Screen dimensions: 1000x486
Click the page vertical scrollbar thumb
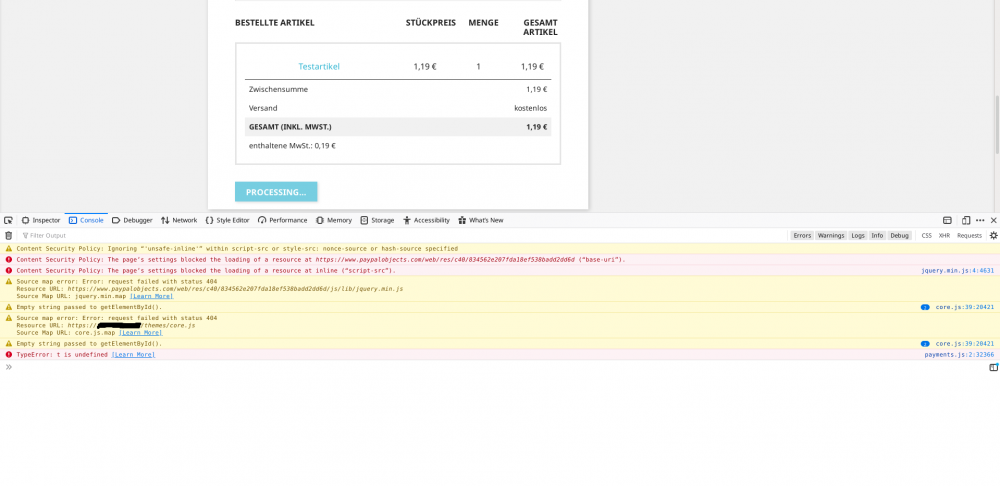pyautogui.click(x=997, y=124)
